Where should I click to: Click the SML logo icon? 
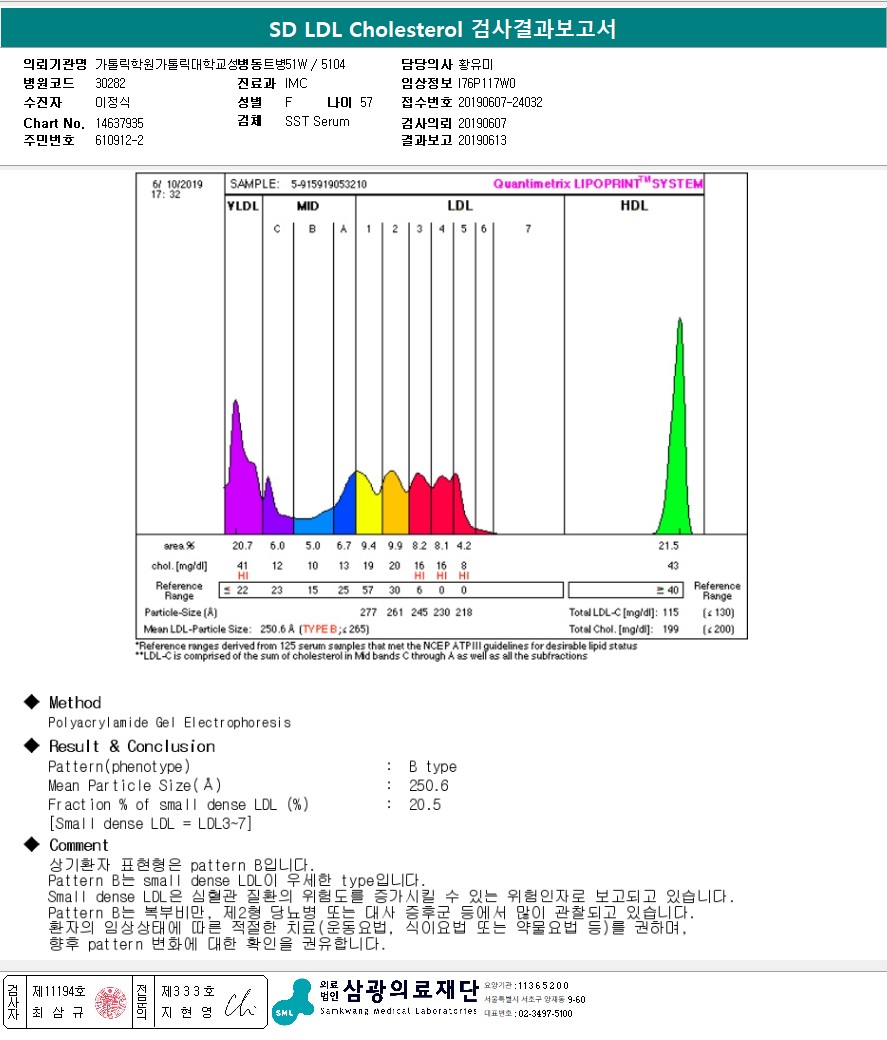point(293,1002)
